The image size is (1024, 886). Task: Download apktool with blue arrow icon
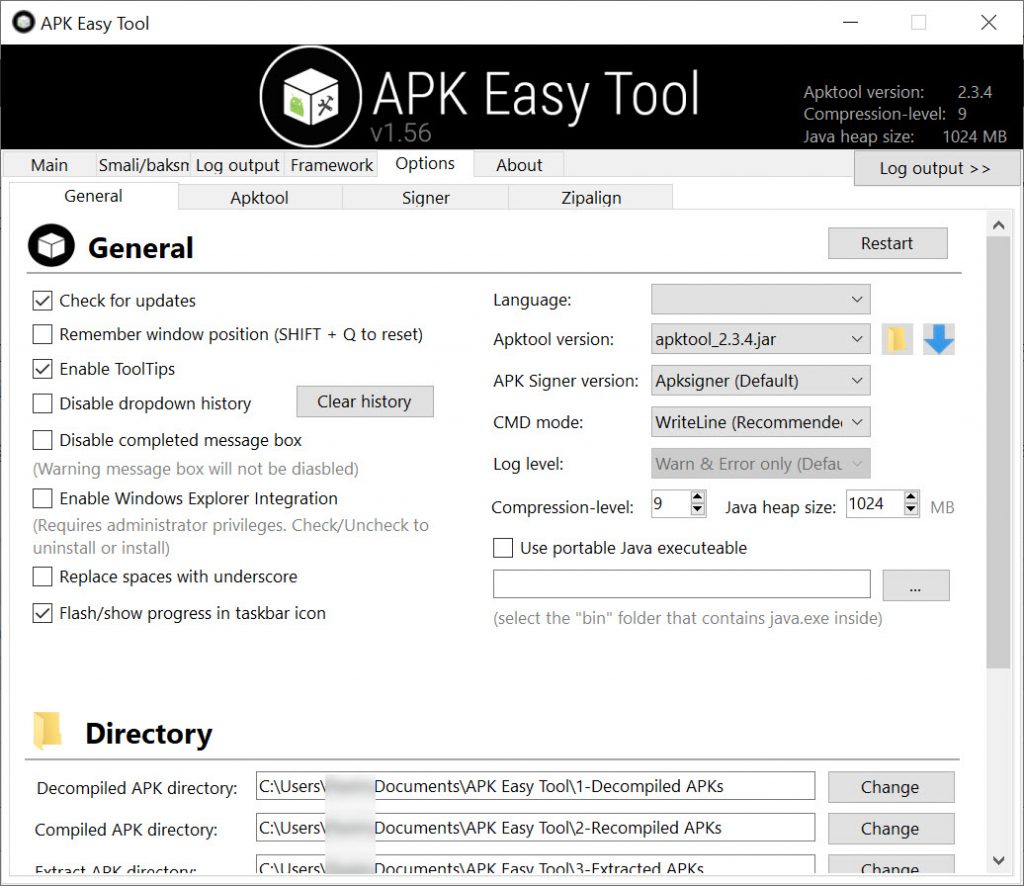938,339
